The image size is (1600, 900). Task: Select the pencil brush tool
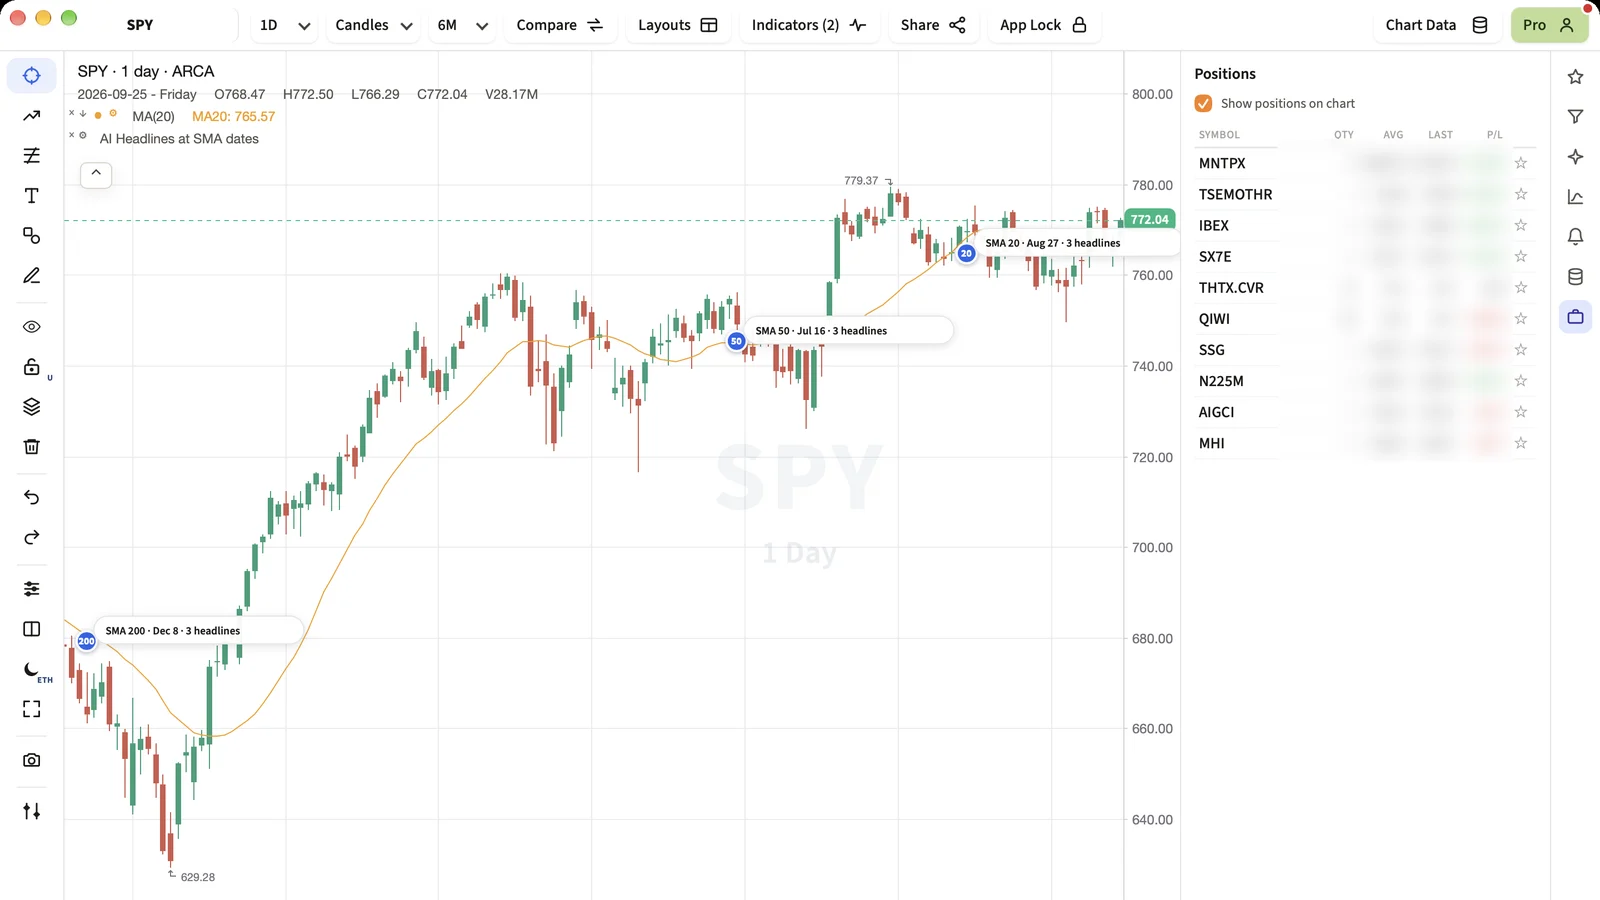(32, 276)
